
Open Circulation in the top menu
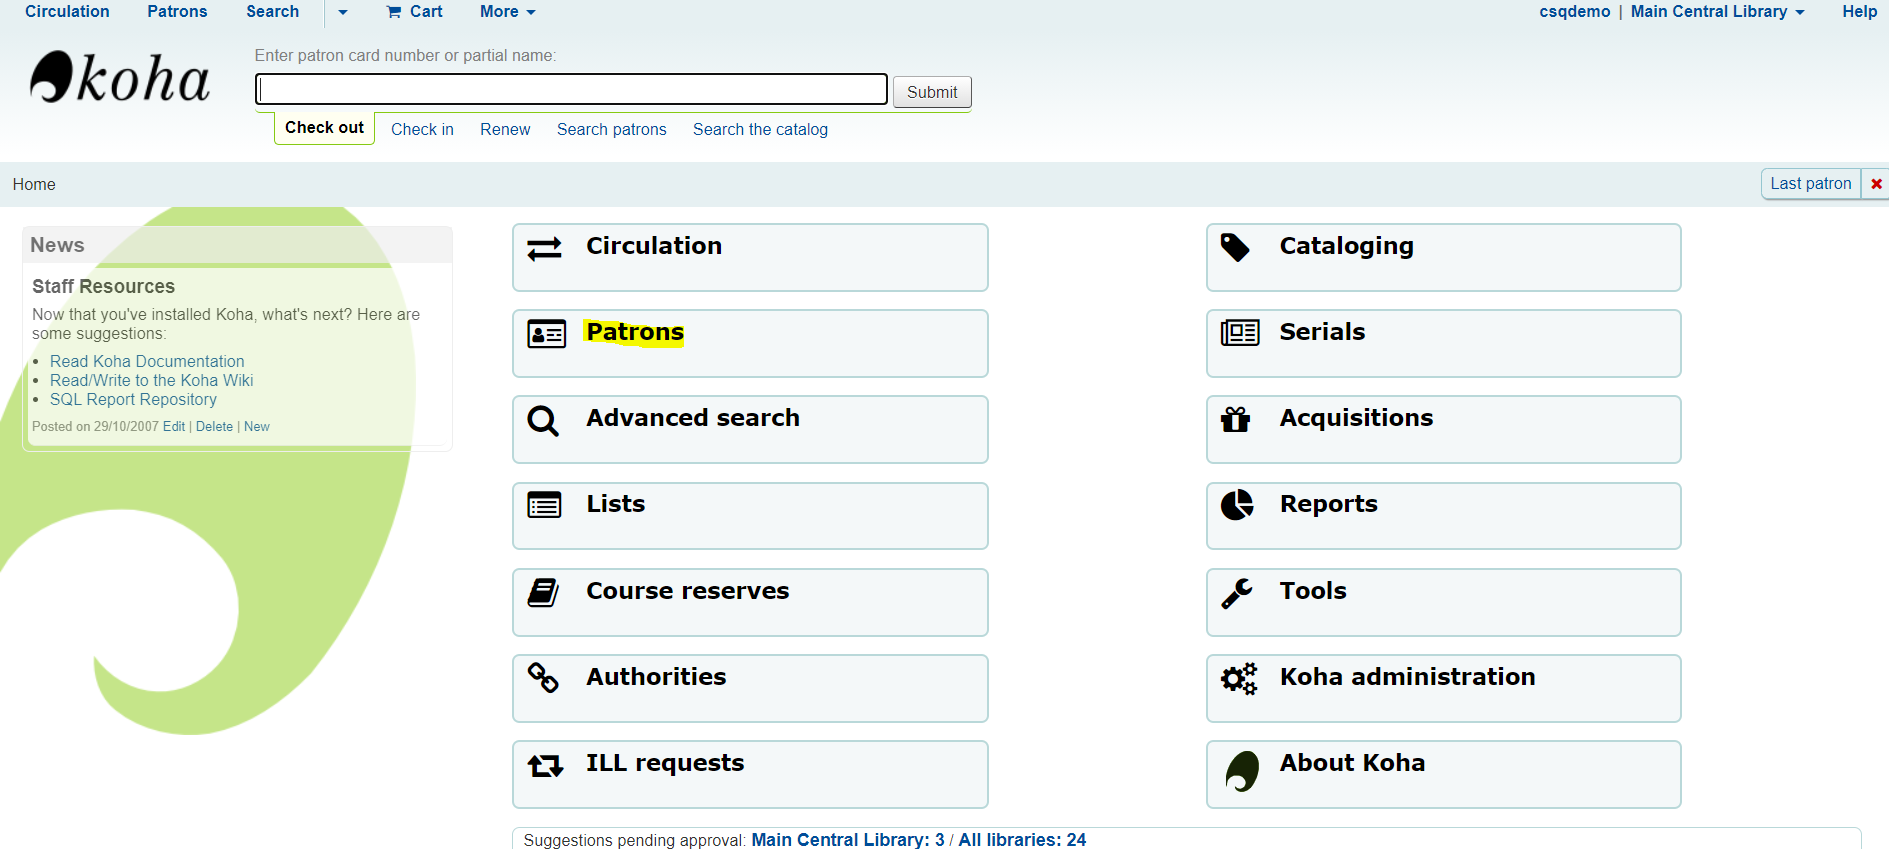pyautogui.click(x=67, y=12)
